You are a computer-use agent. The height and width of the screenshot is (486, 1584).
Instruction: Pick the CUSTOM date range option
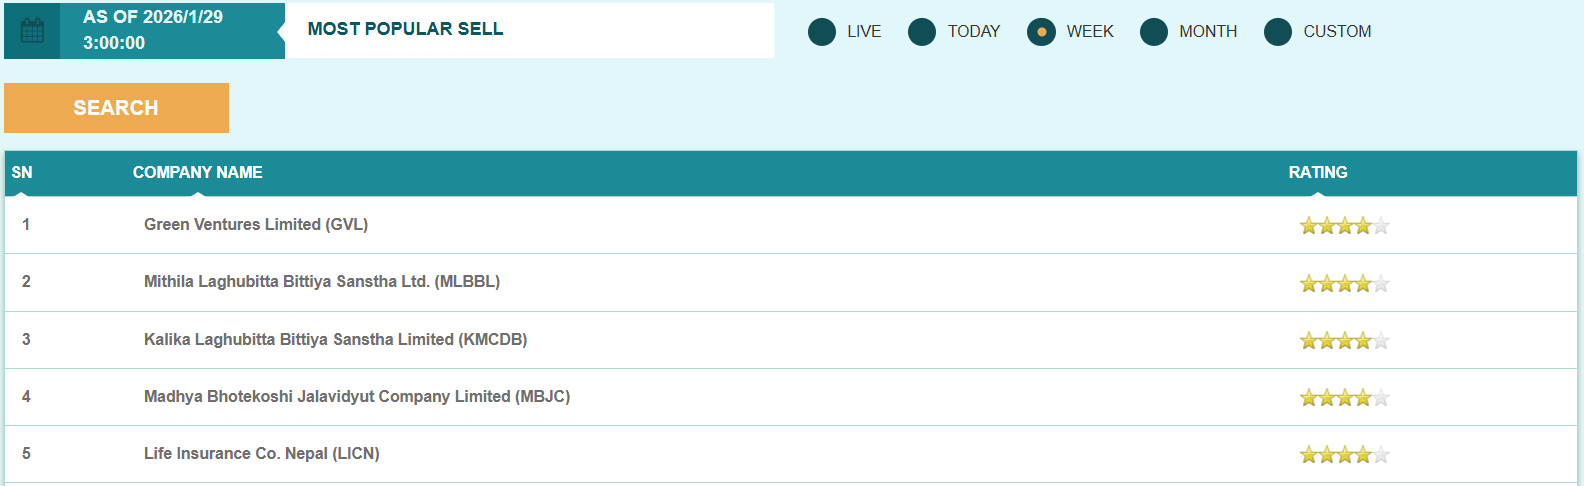click(x=1278, y=32)
